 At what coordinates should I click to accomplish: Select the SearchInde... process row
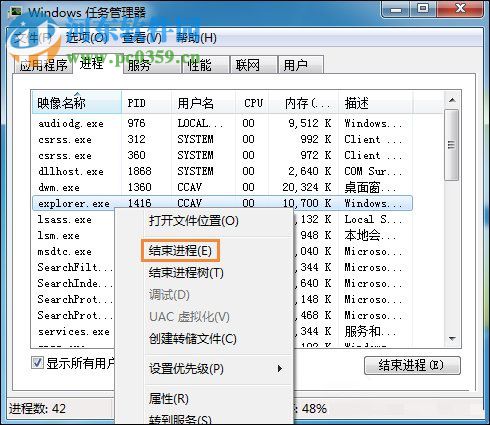pyautogui.click(x=75, y=284)
